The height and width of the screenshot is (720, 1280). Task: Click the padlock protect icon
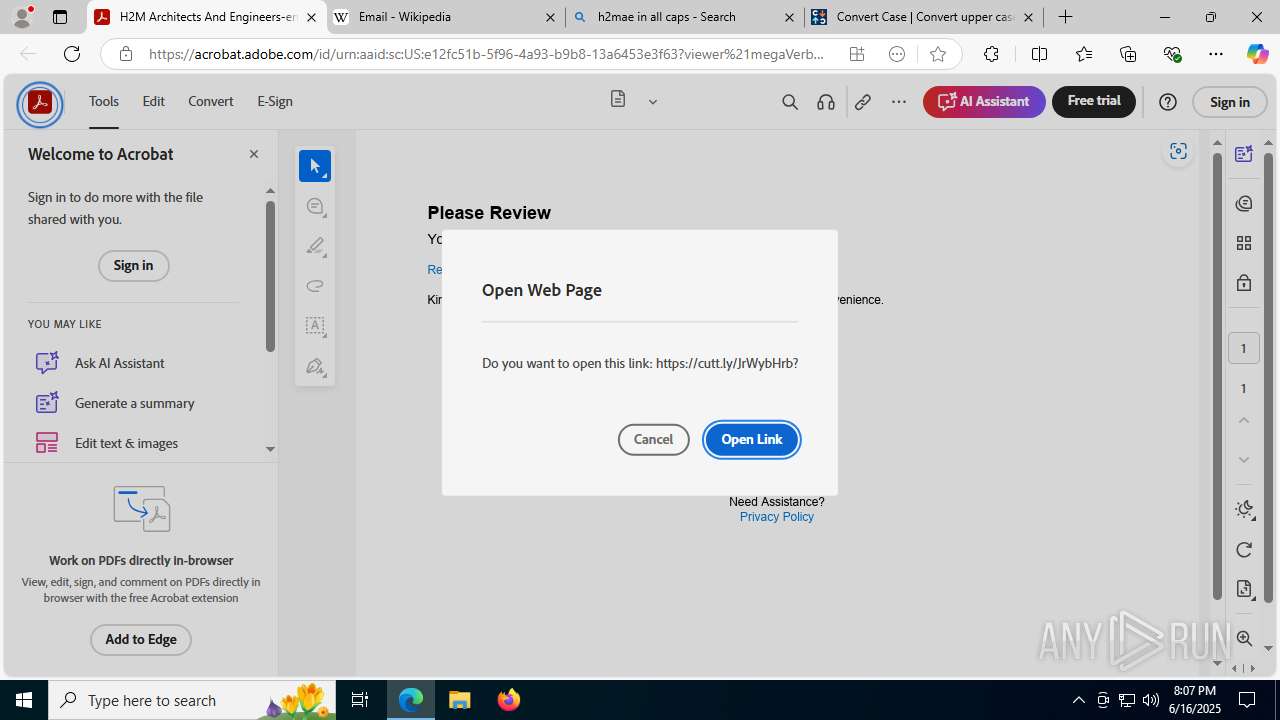click(x=1244, y=283)
